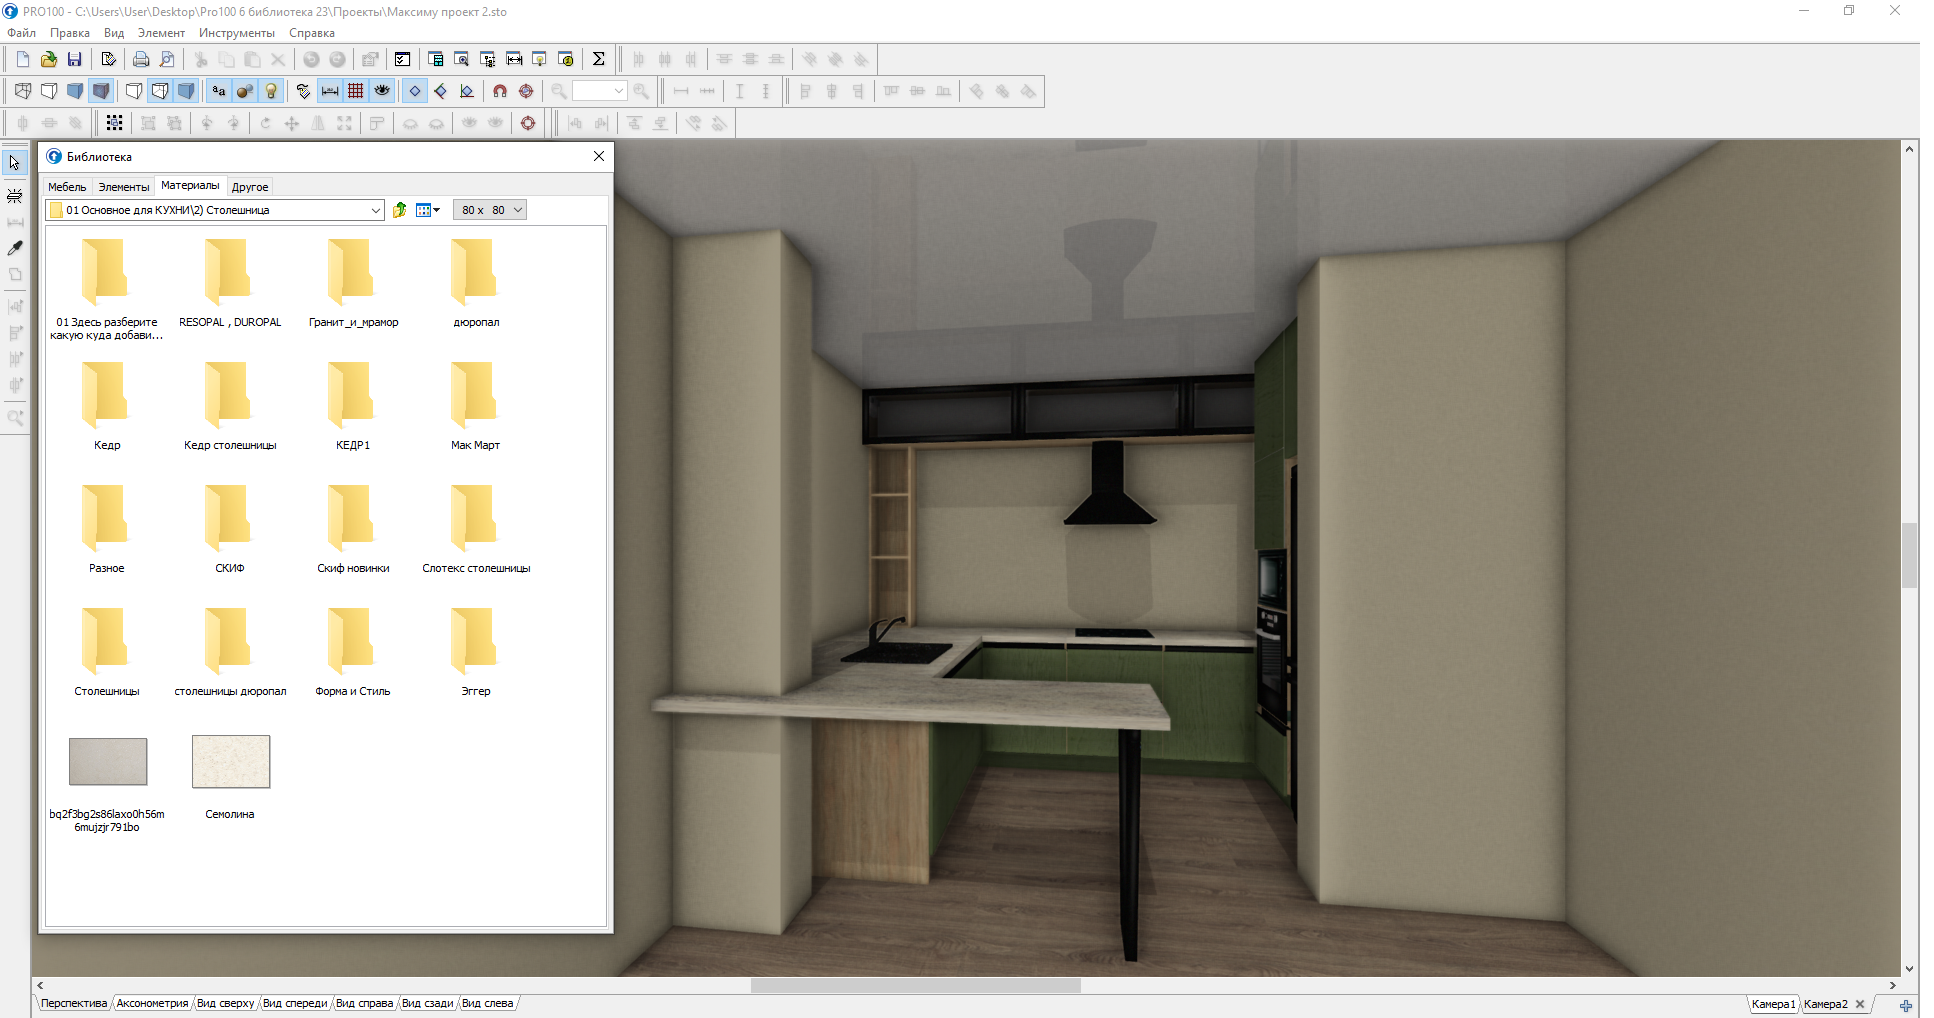Toggle dimensions display in the toolbar
The image size is (1934, 1018).
coord(330,91)
